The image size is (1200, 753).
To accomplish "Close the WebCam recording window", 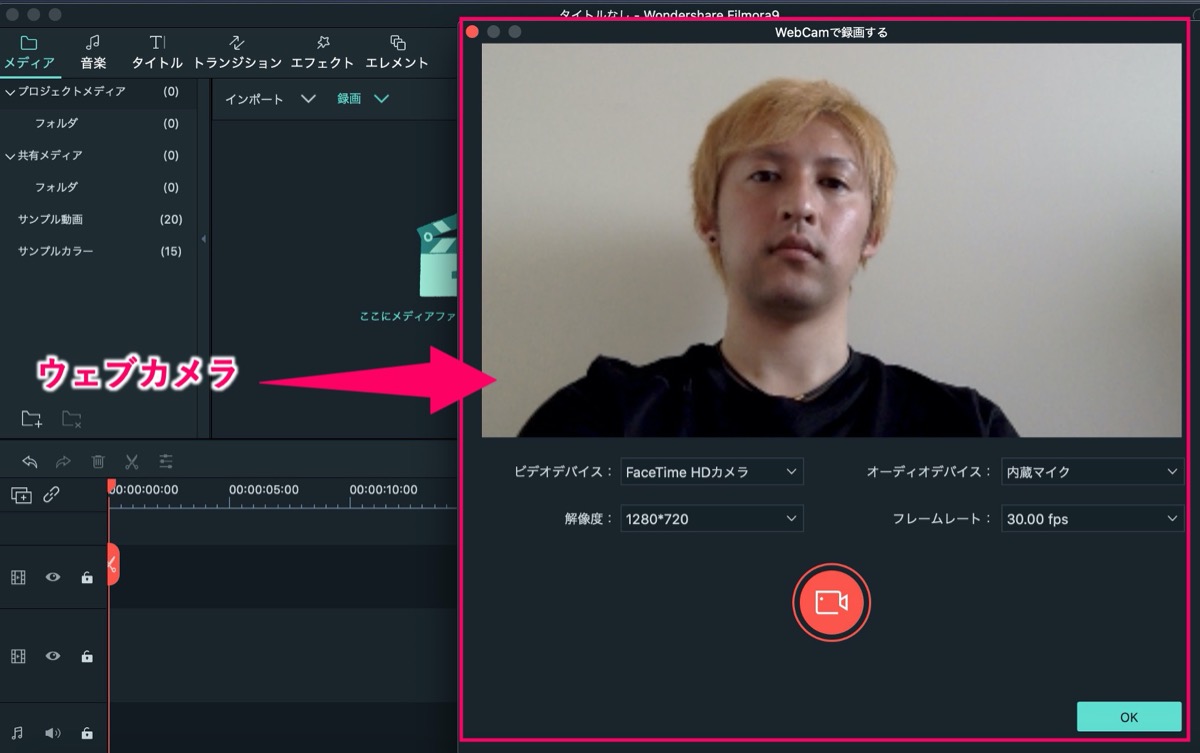I will [x=473, y=32].
